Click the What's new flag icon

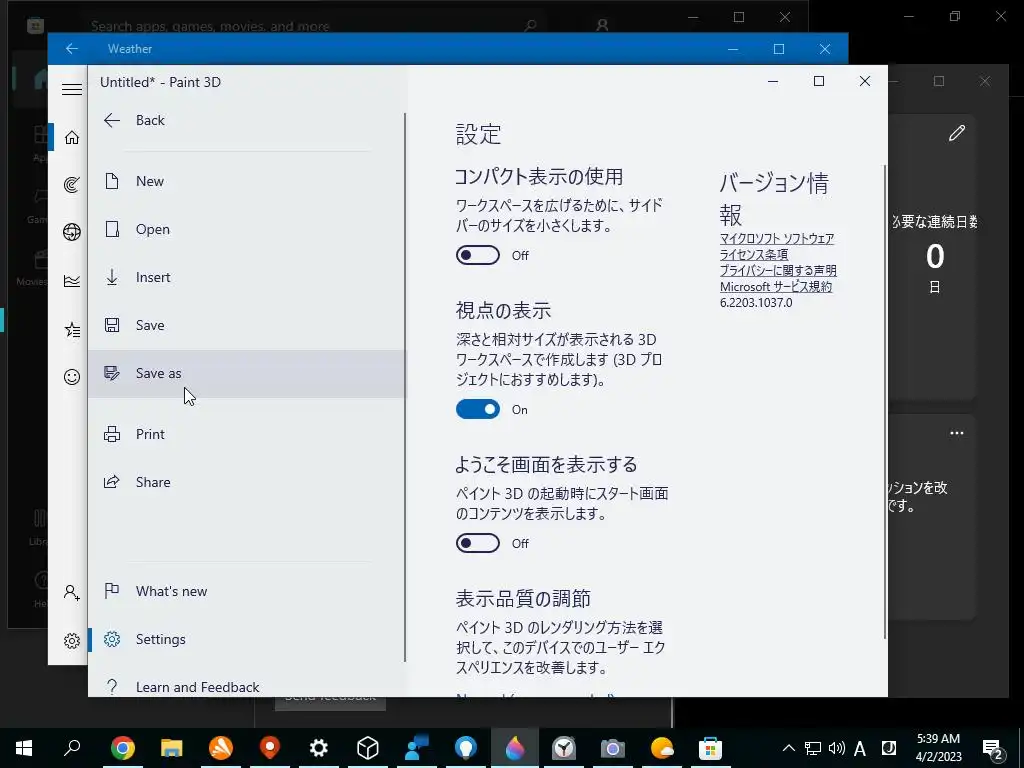coord(112,590)
